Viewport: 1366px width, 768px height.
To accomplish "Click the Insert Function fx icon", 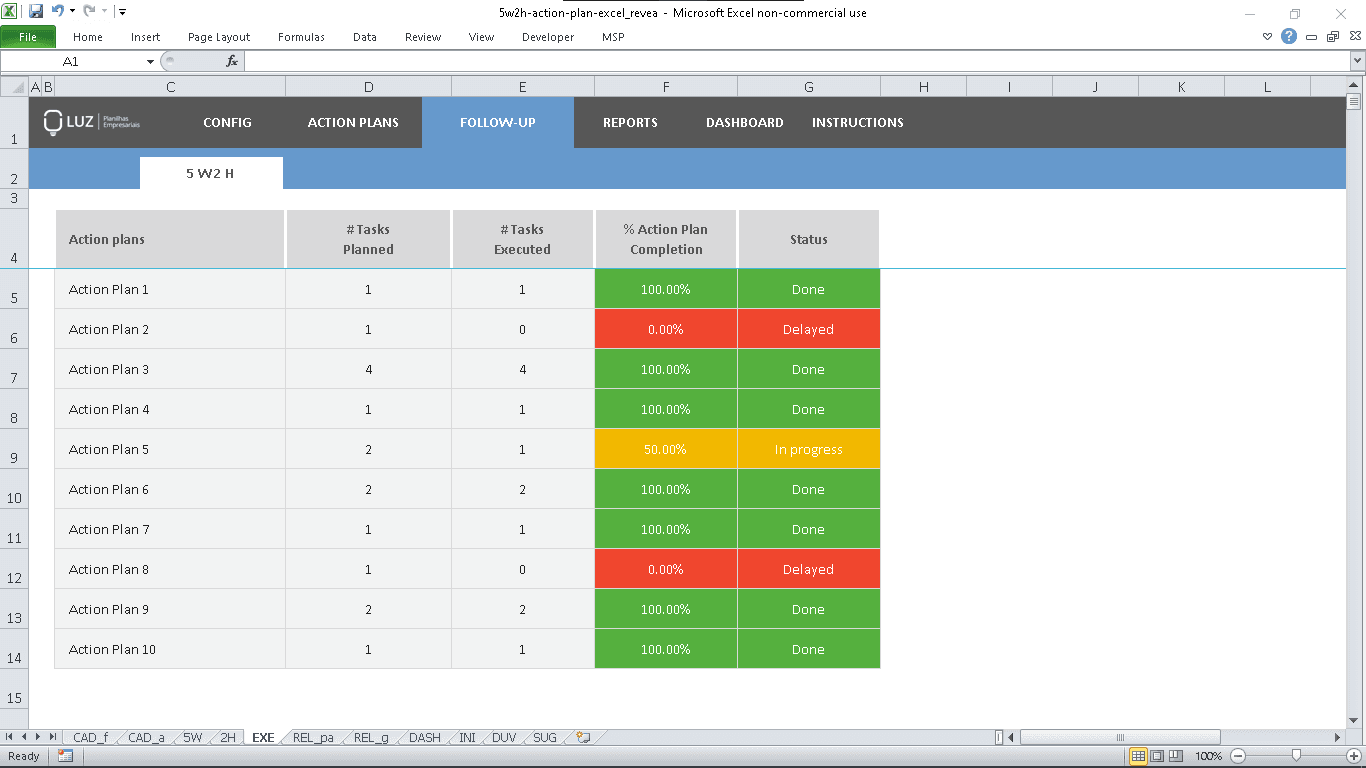I will tap(232, 61).
